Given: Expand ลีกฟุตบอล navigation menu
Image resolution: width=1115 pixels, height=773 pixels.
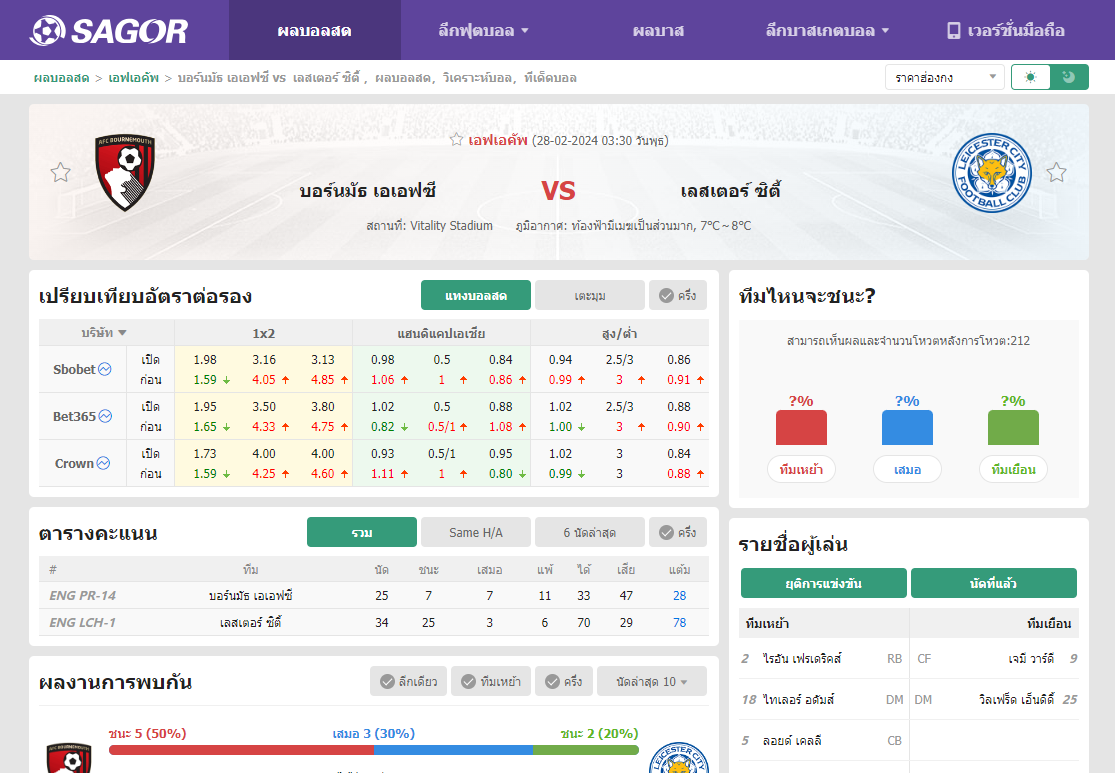Looking at the screenshot, I should [484, 31].
